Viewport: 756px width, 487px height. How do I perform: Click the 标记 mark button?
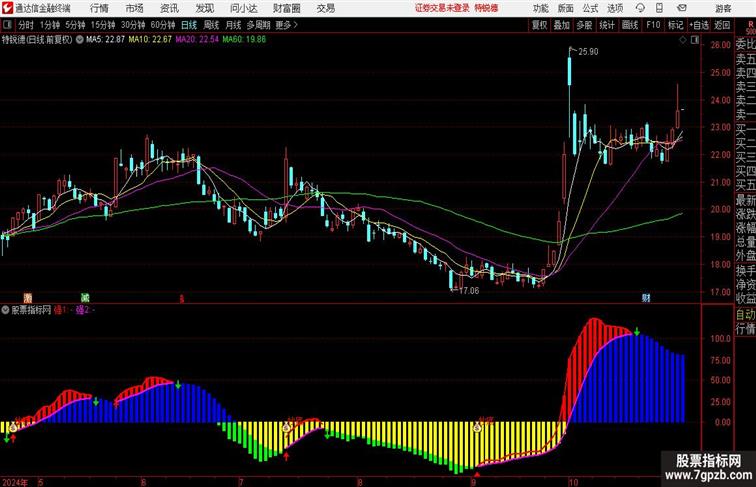[x=675, y=25]
